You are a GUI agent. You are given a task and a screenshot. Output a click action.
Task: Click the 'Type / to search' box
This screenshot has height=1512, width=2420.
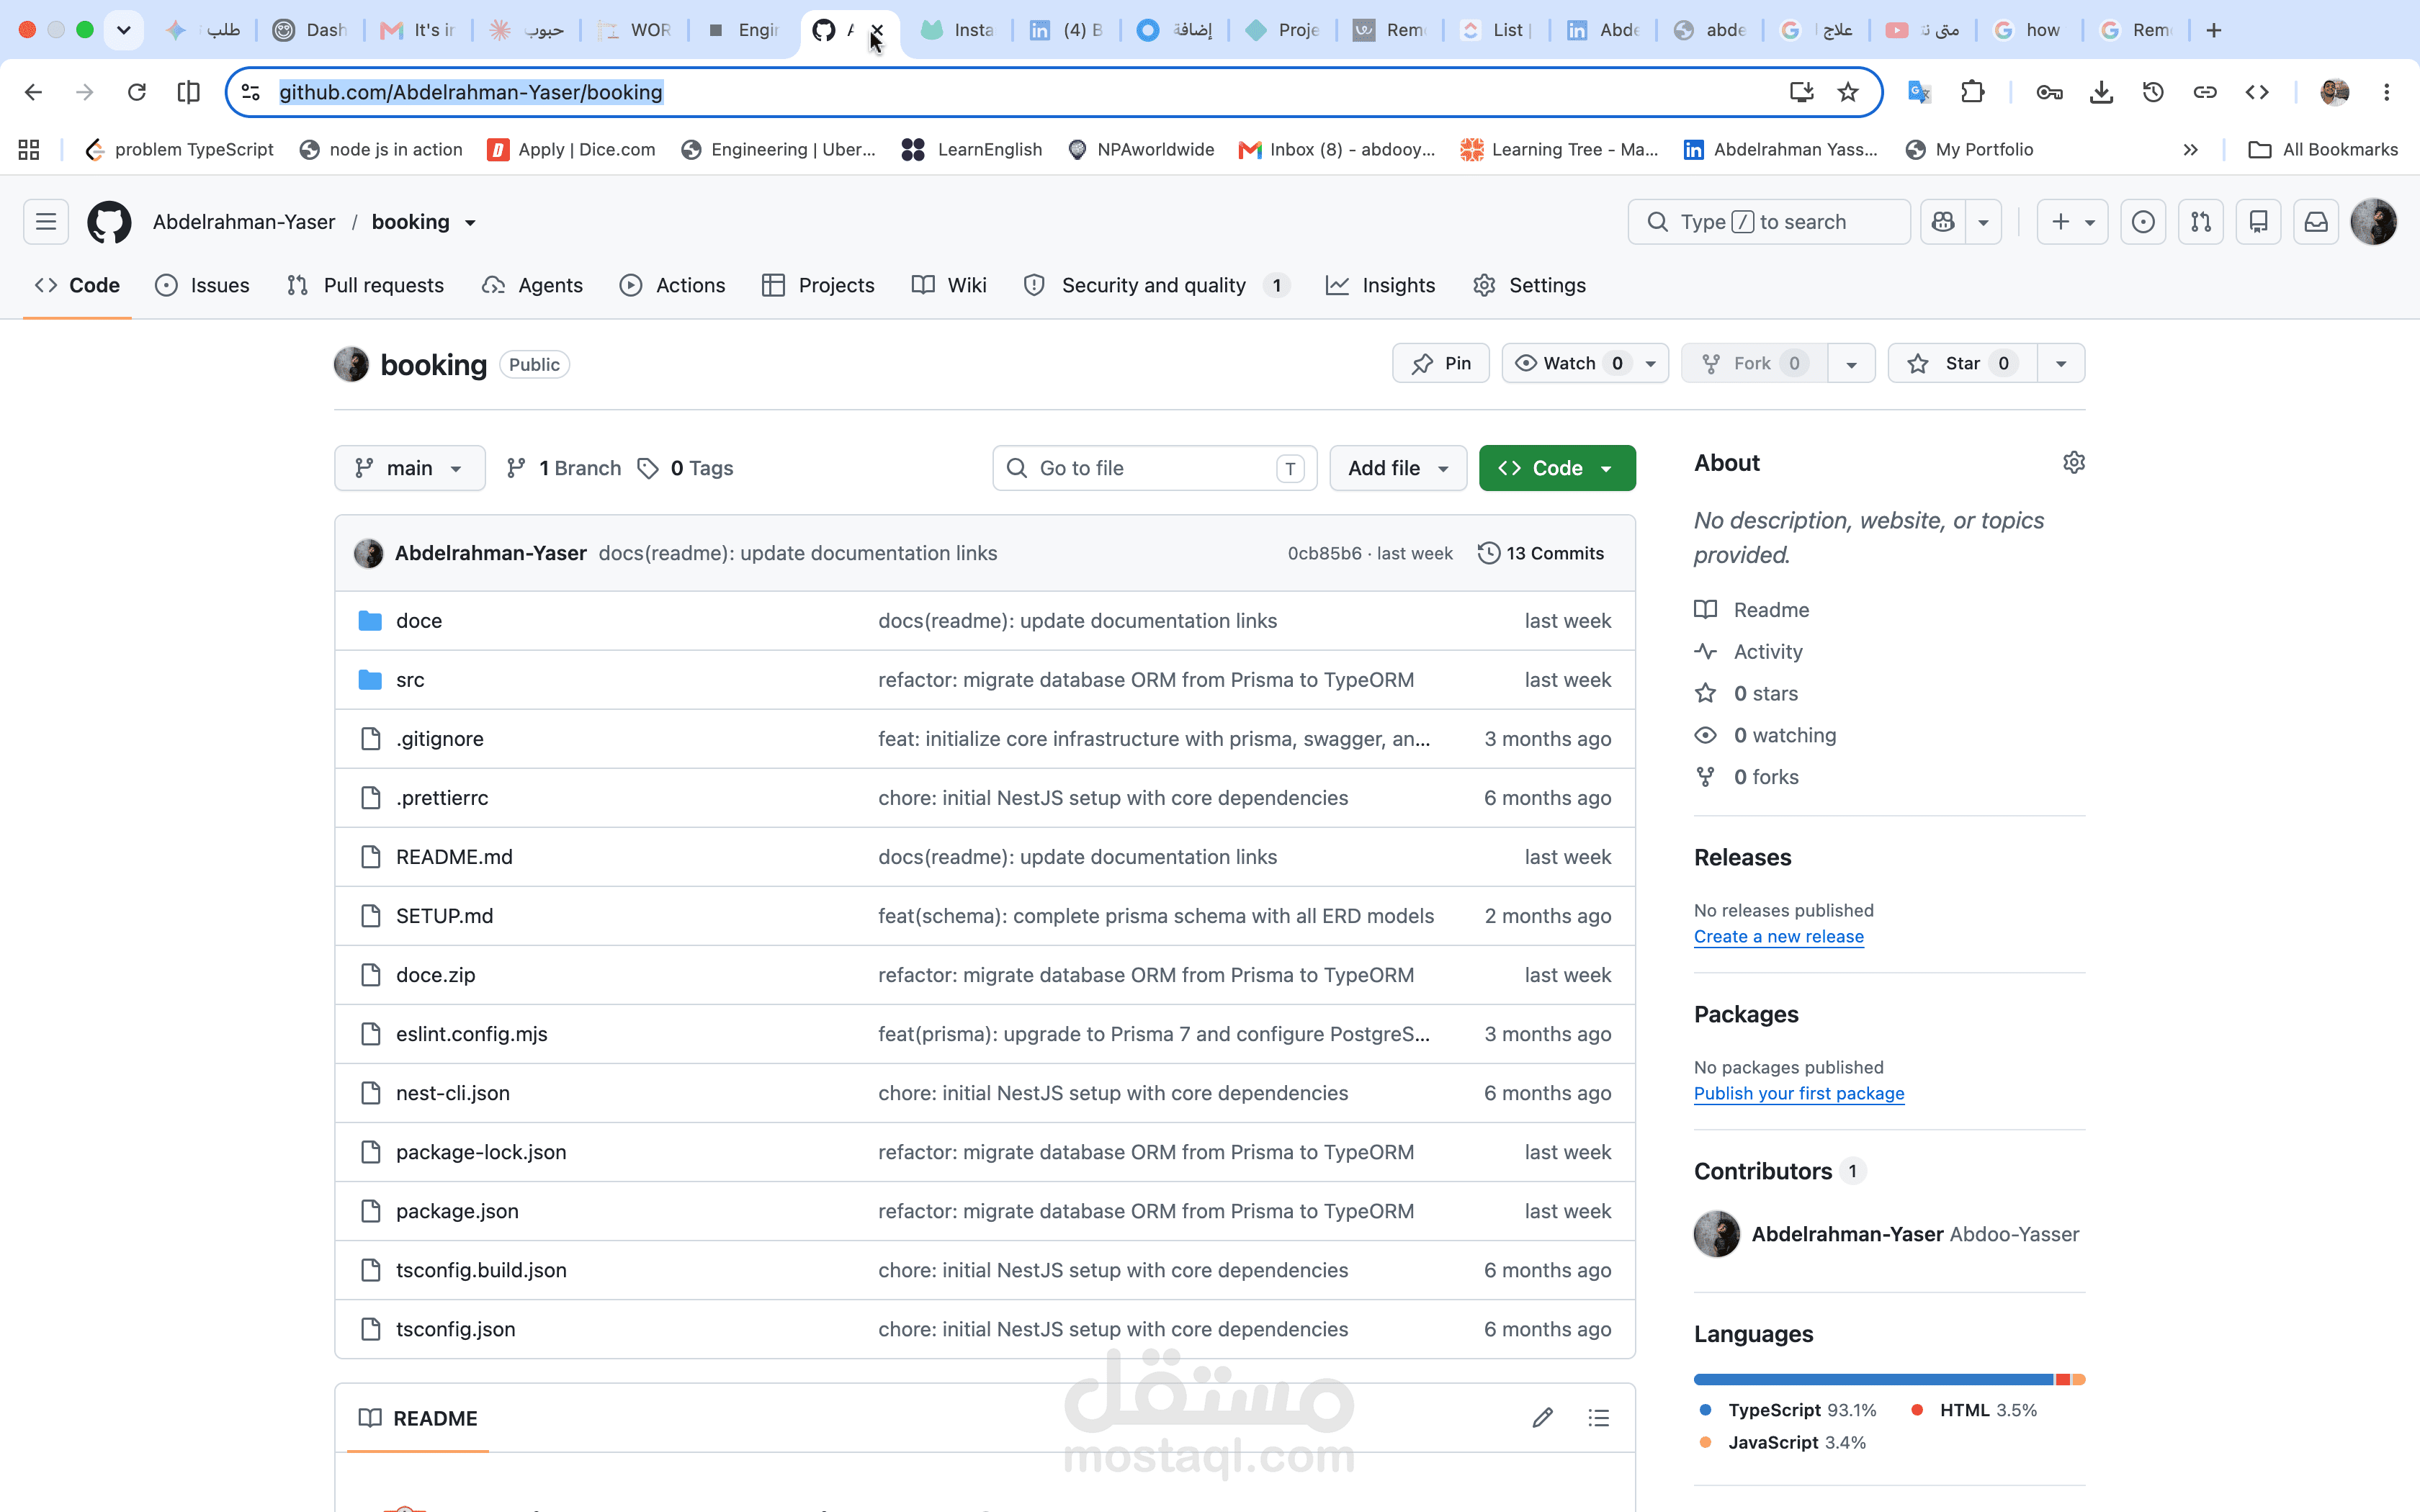pos(1769,222)
